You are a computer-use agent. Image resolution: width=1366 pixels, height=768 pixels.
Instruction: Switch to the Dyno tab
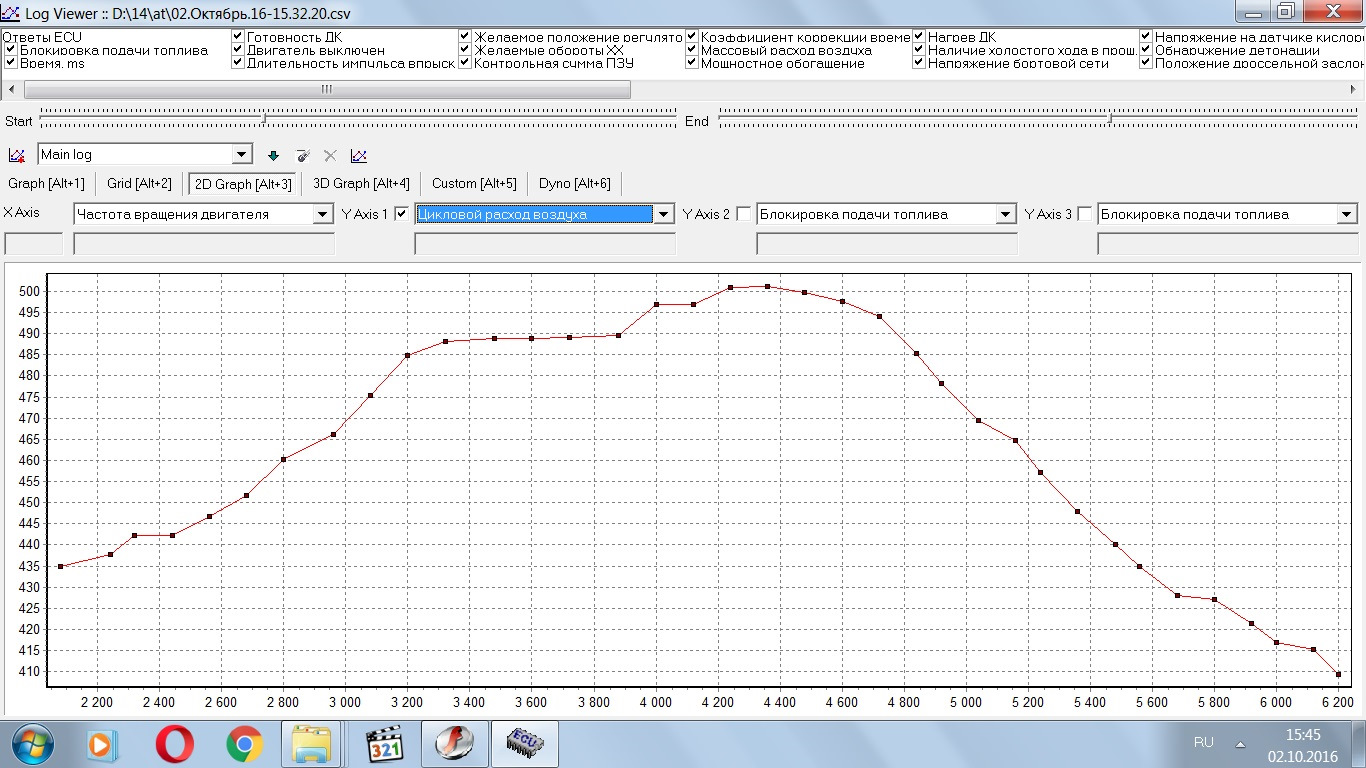(x=574, y=183)
